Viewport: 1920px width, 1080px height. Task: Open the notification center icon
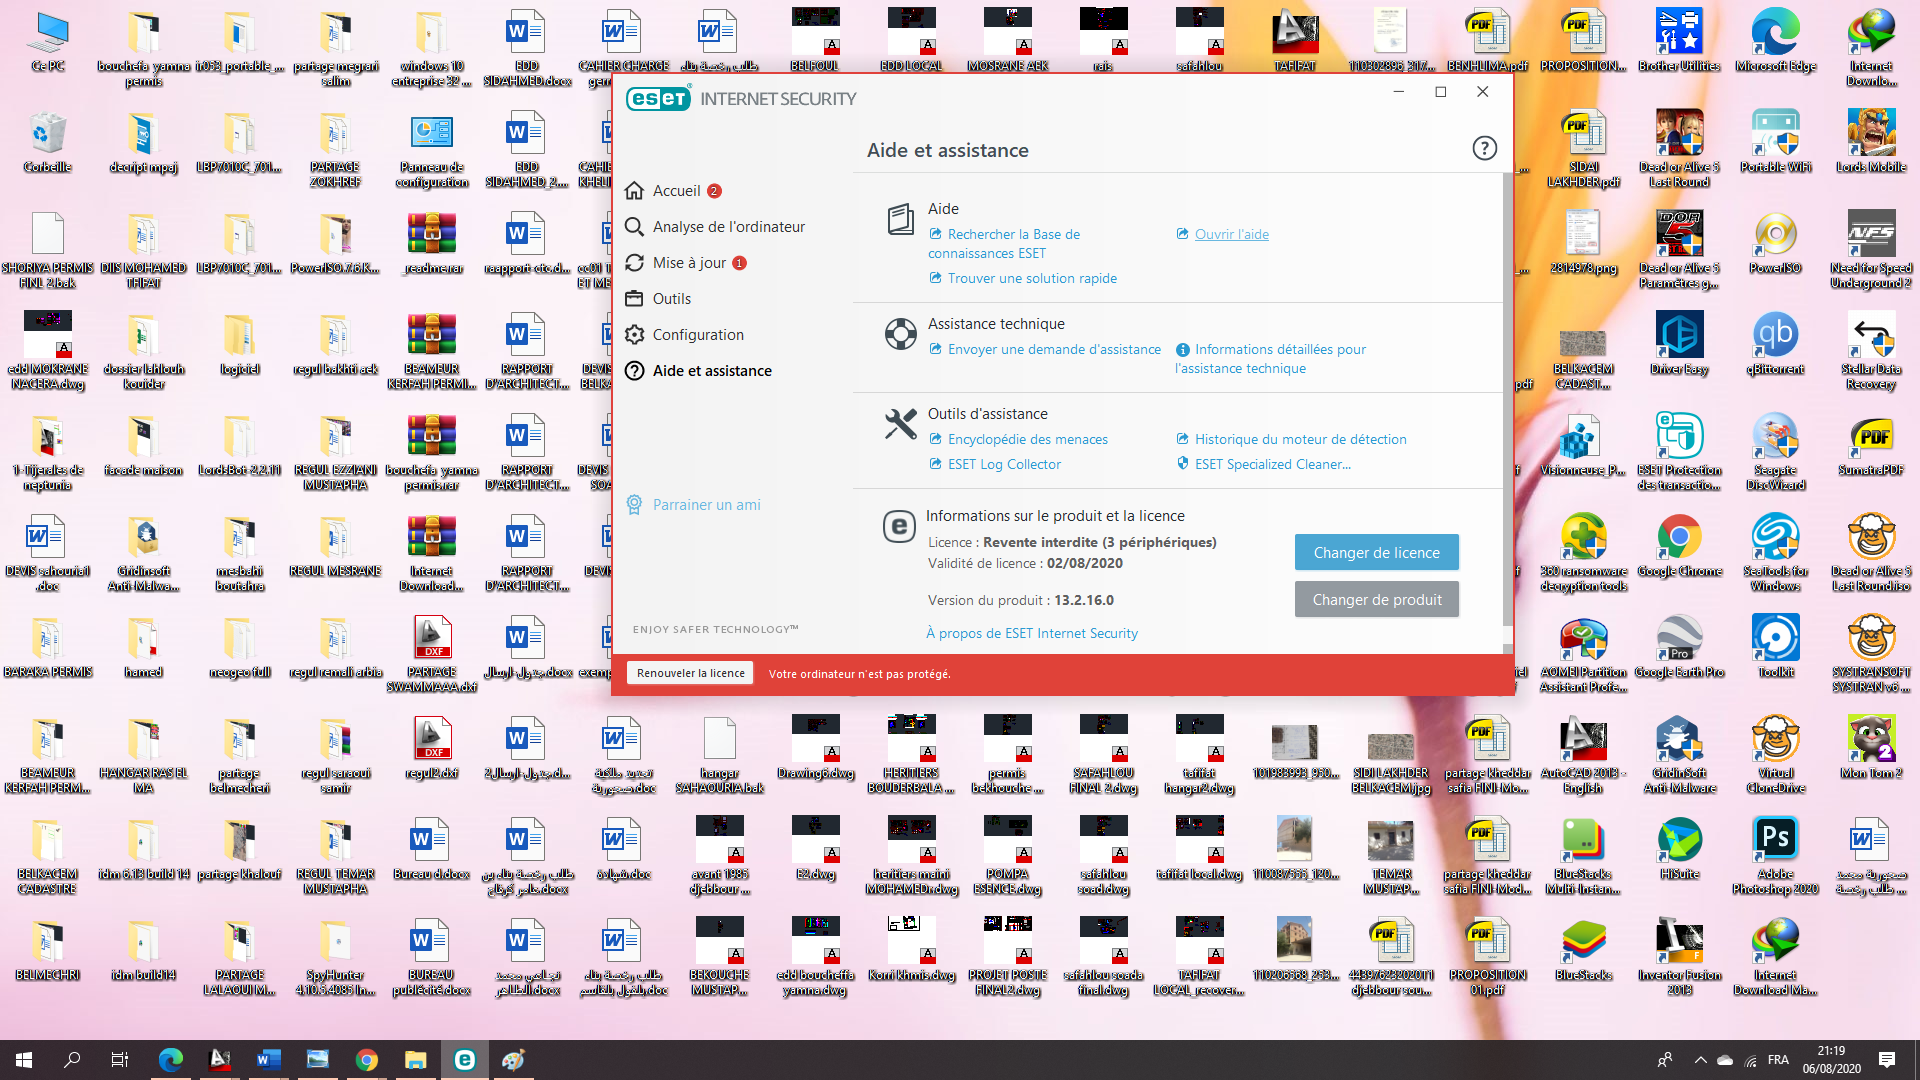tap(1887, 1060)
